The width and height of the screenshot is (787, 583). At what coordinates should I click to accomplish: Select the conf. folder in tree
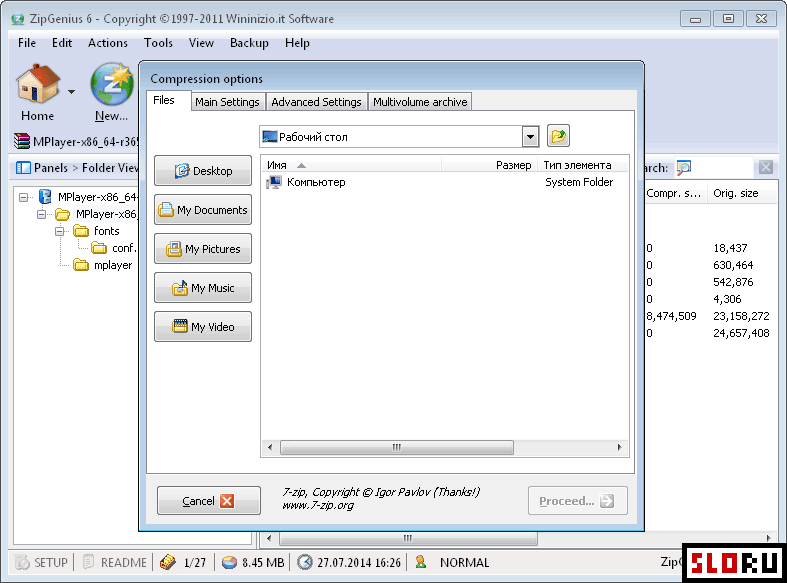[124, 248]
